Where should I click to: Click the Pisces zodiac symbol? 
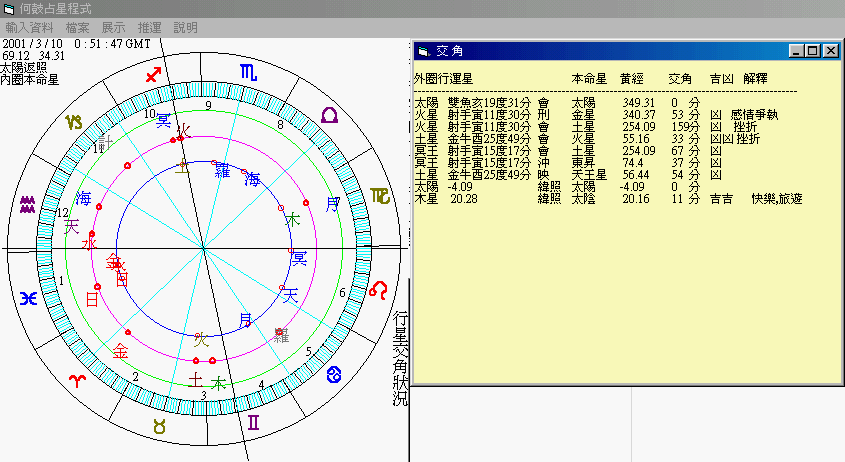click(x=28, y=298)
